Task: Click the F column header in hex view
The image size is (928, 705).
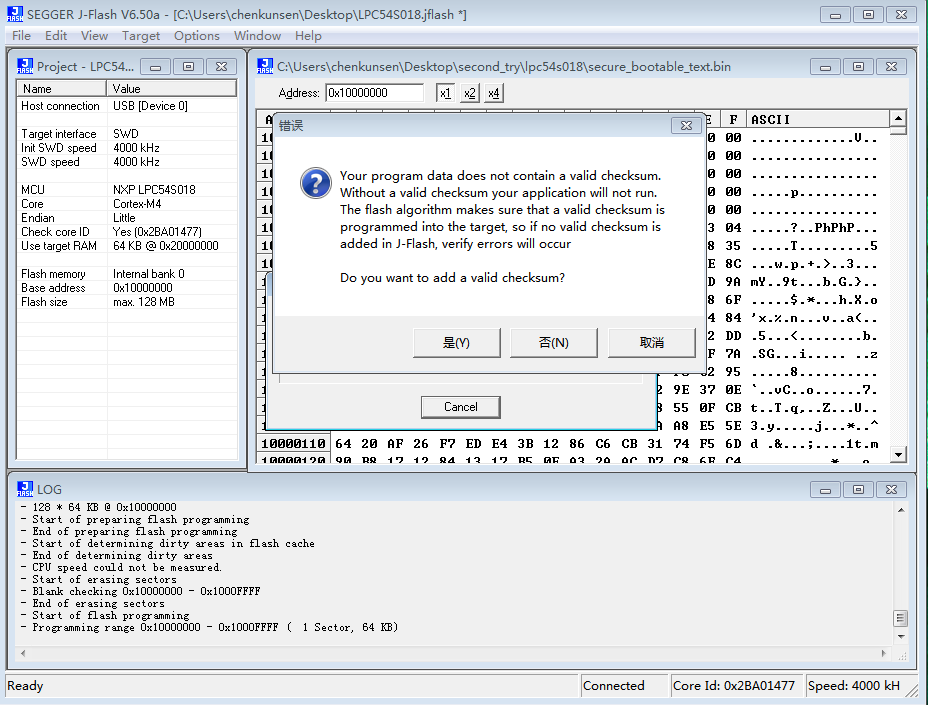Action: 733,120
